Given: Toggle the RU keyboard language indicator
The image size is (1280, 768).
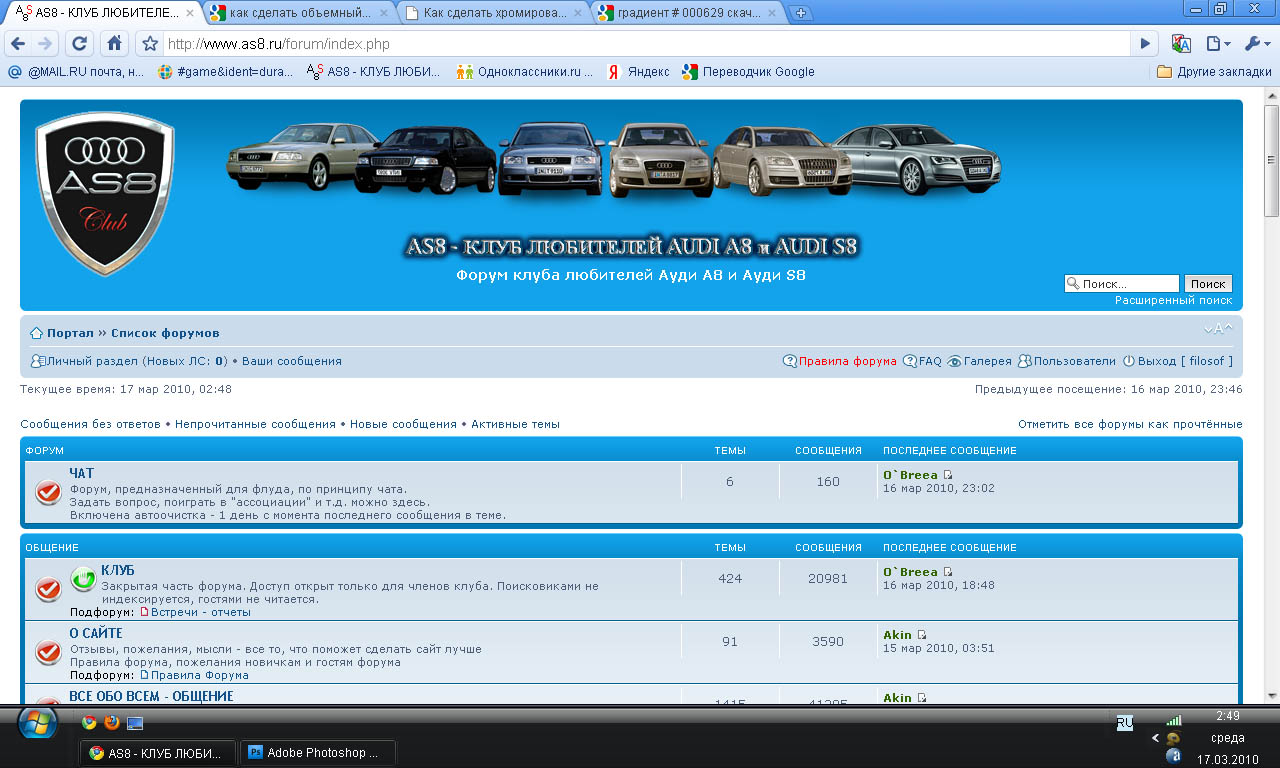Looking at the screenshot, I should [1124, 722].
